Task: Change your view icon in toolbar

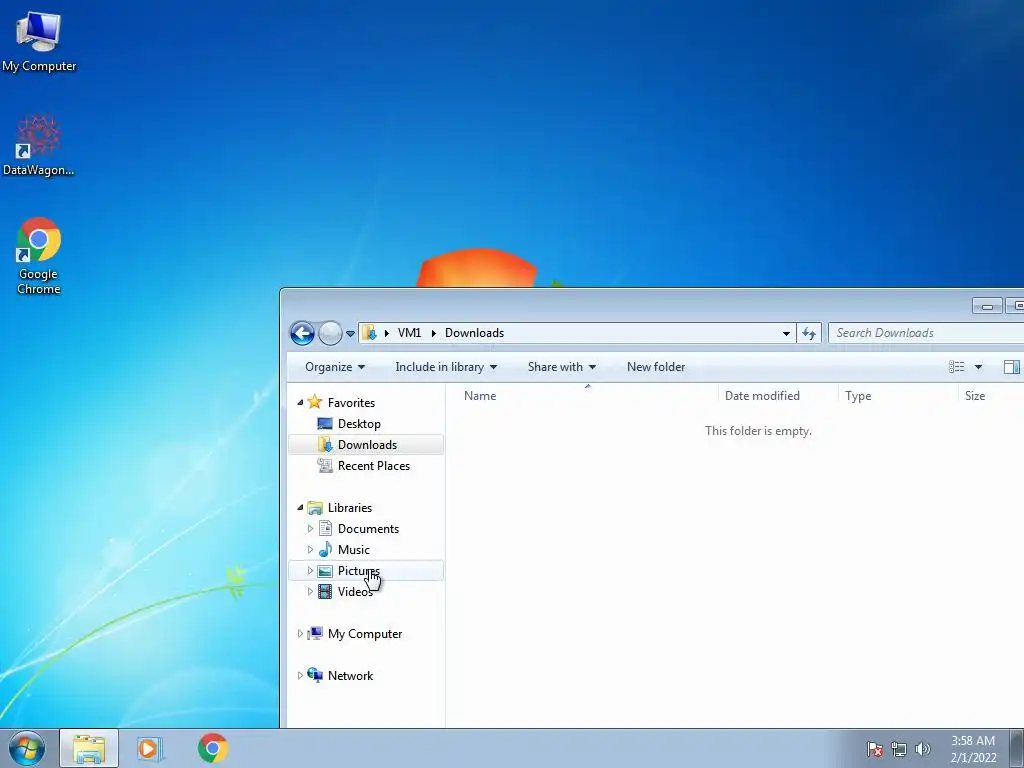Action: [x=957, y=367]
